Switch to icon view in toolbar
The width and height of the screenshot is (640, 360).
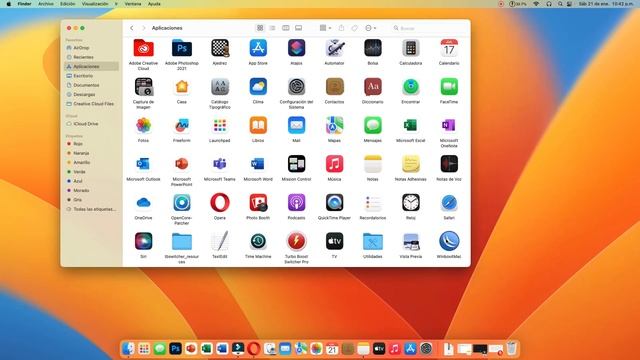click(260, 28)
